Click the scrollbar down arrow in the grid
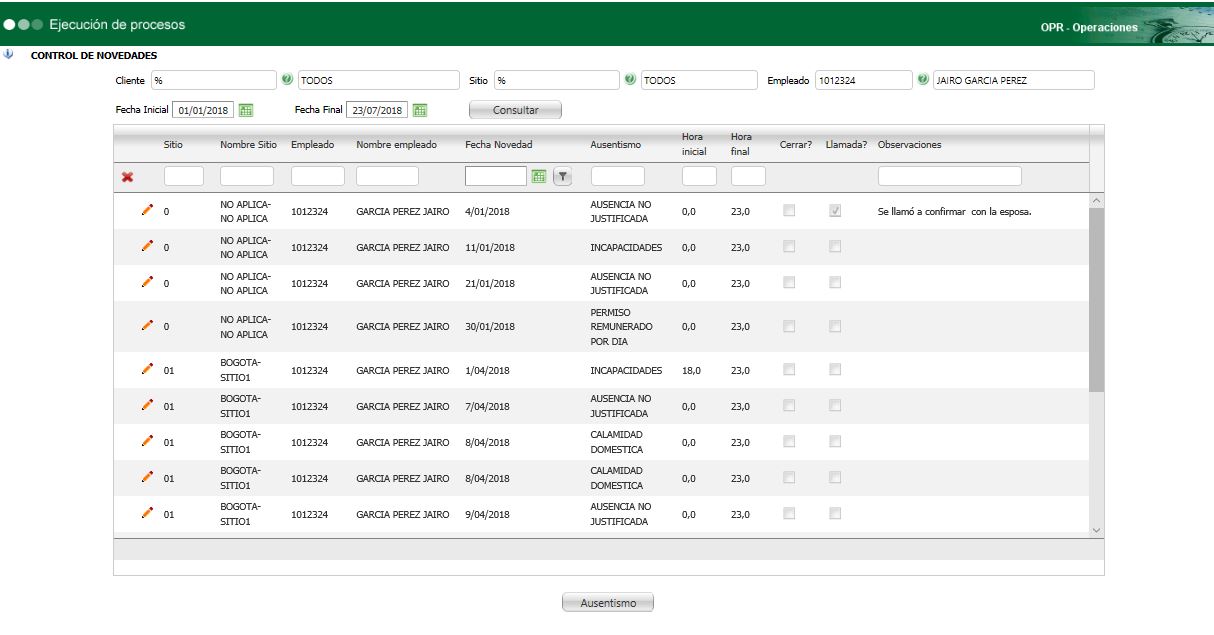 tap(1096, 529)
